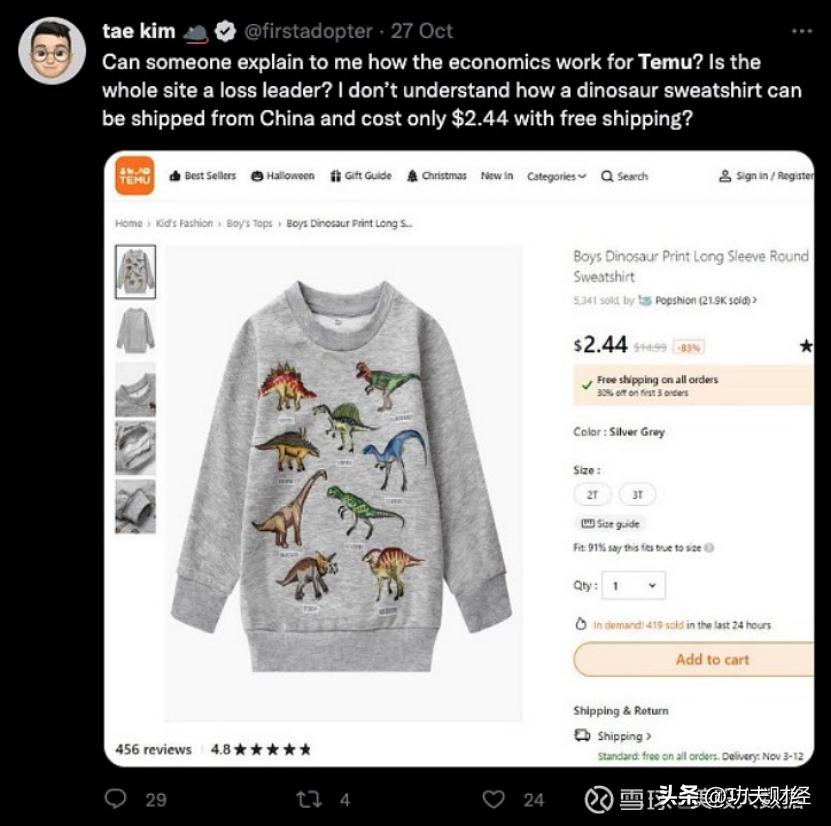The height and width of the screenshot is (826, 831).
Task: Click the Boy's Tops breadcrumb link
Action: point(249,223)
